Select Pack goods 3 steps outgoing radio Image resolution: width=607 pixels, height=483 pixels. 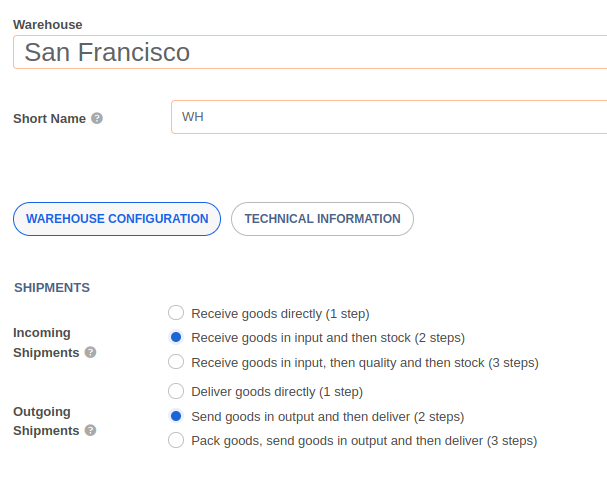tap(176, 440)
